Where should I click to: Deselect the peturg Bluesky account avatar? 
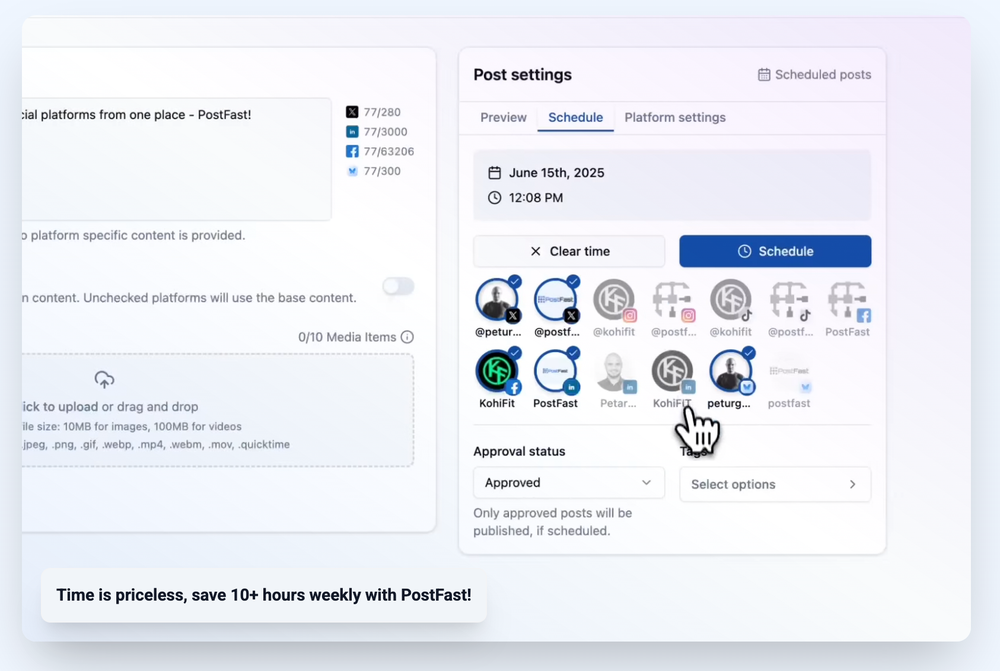731,371
